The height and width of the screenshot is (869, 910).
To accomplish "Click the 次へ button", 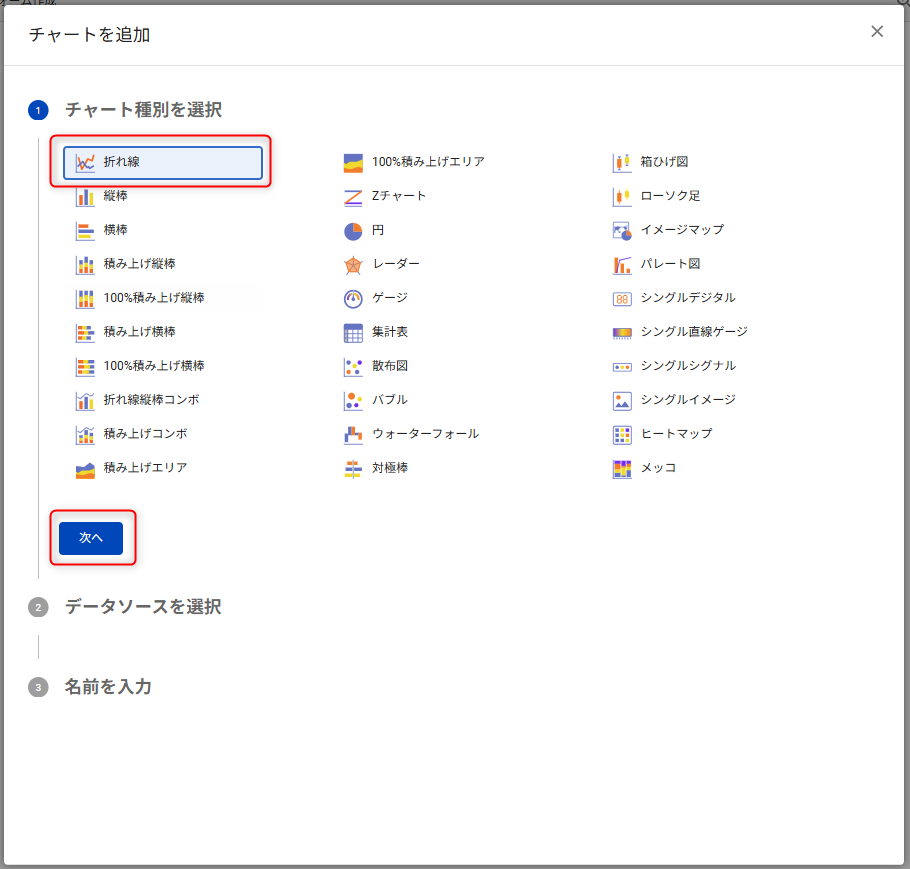I will tap(91, 538).
